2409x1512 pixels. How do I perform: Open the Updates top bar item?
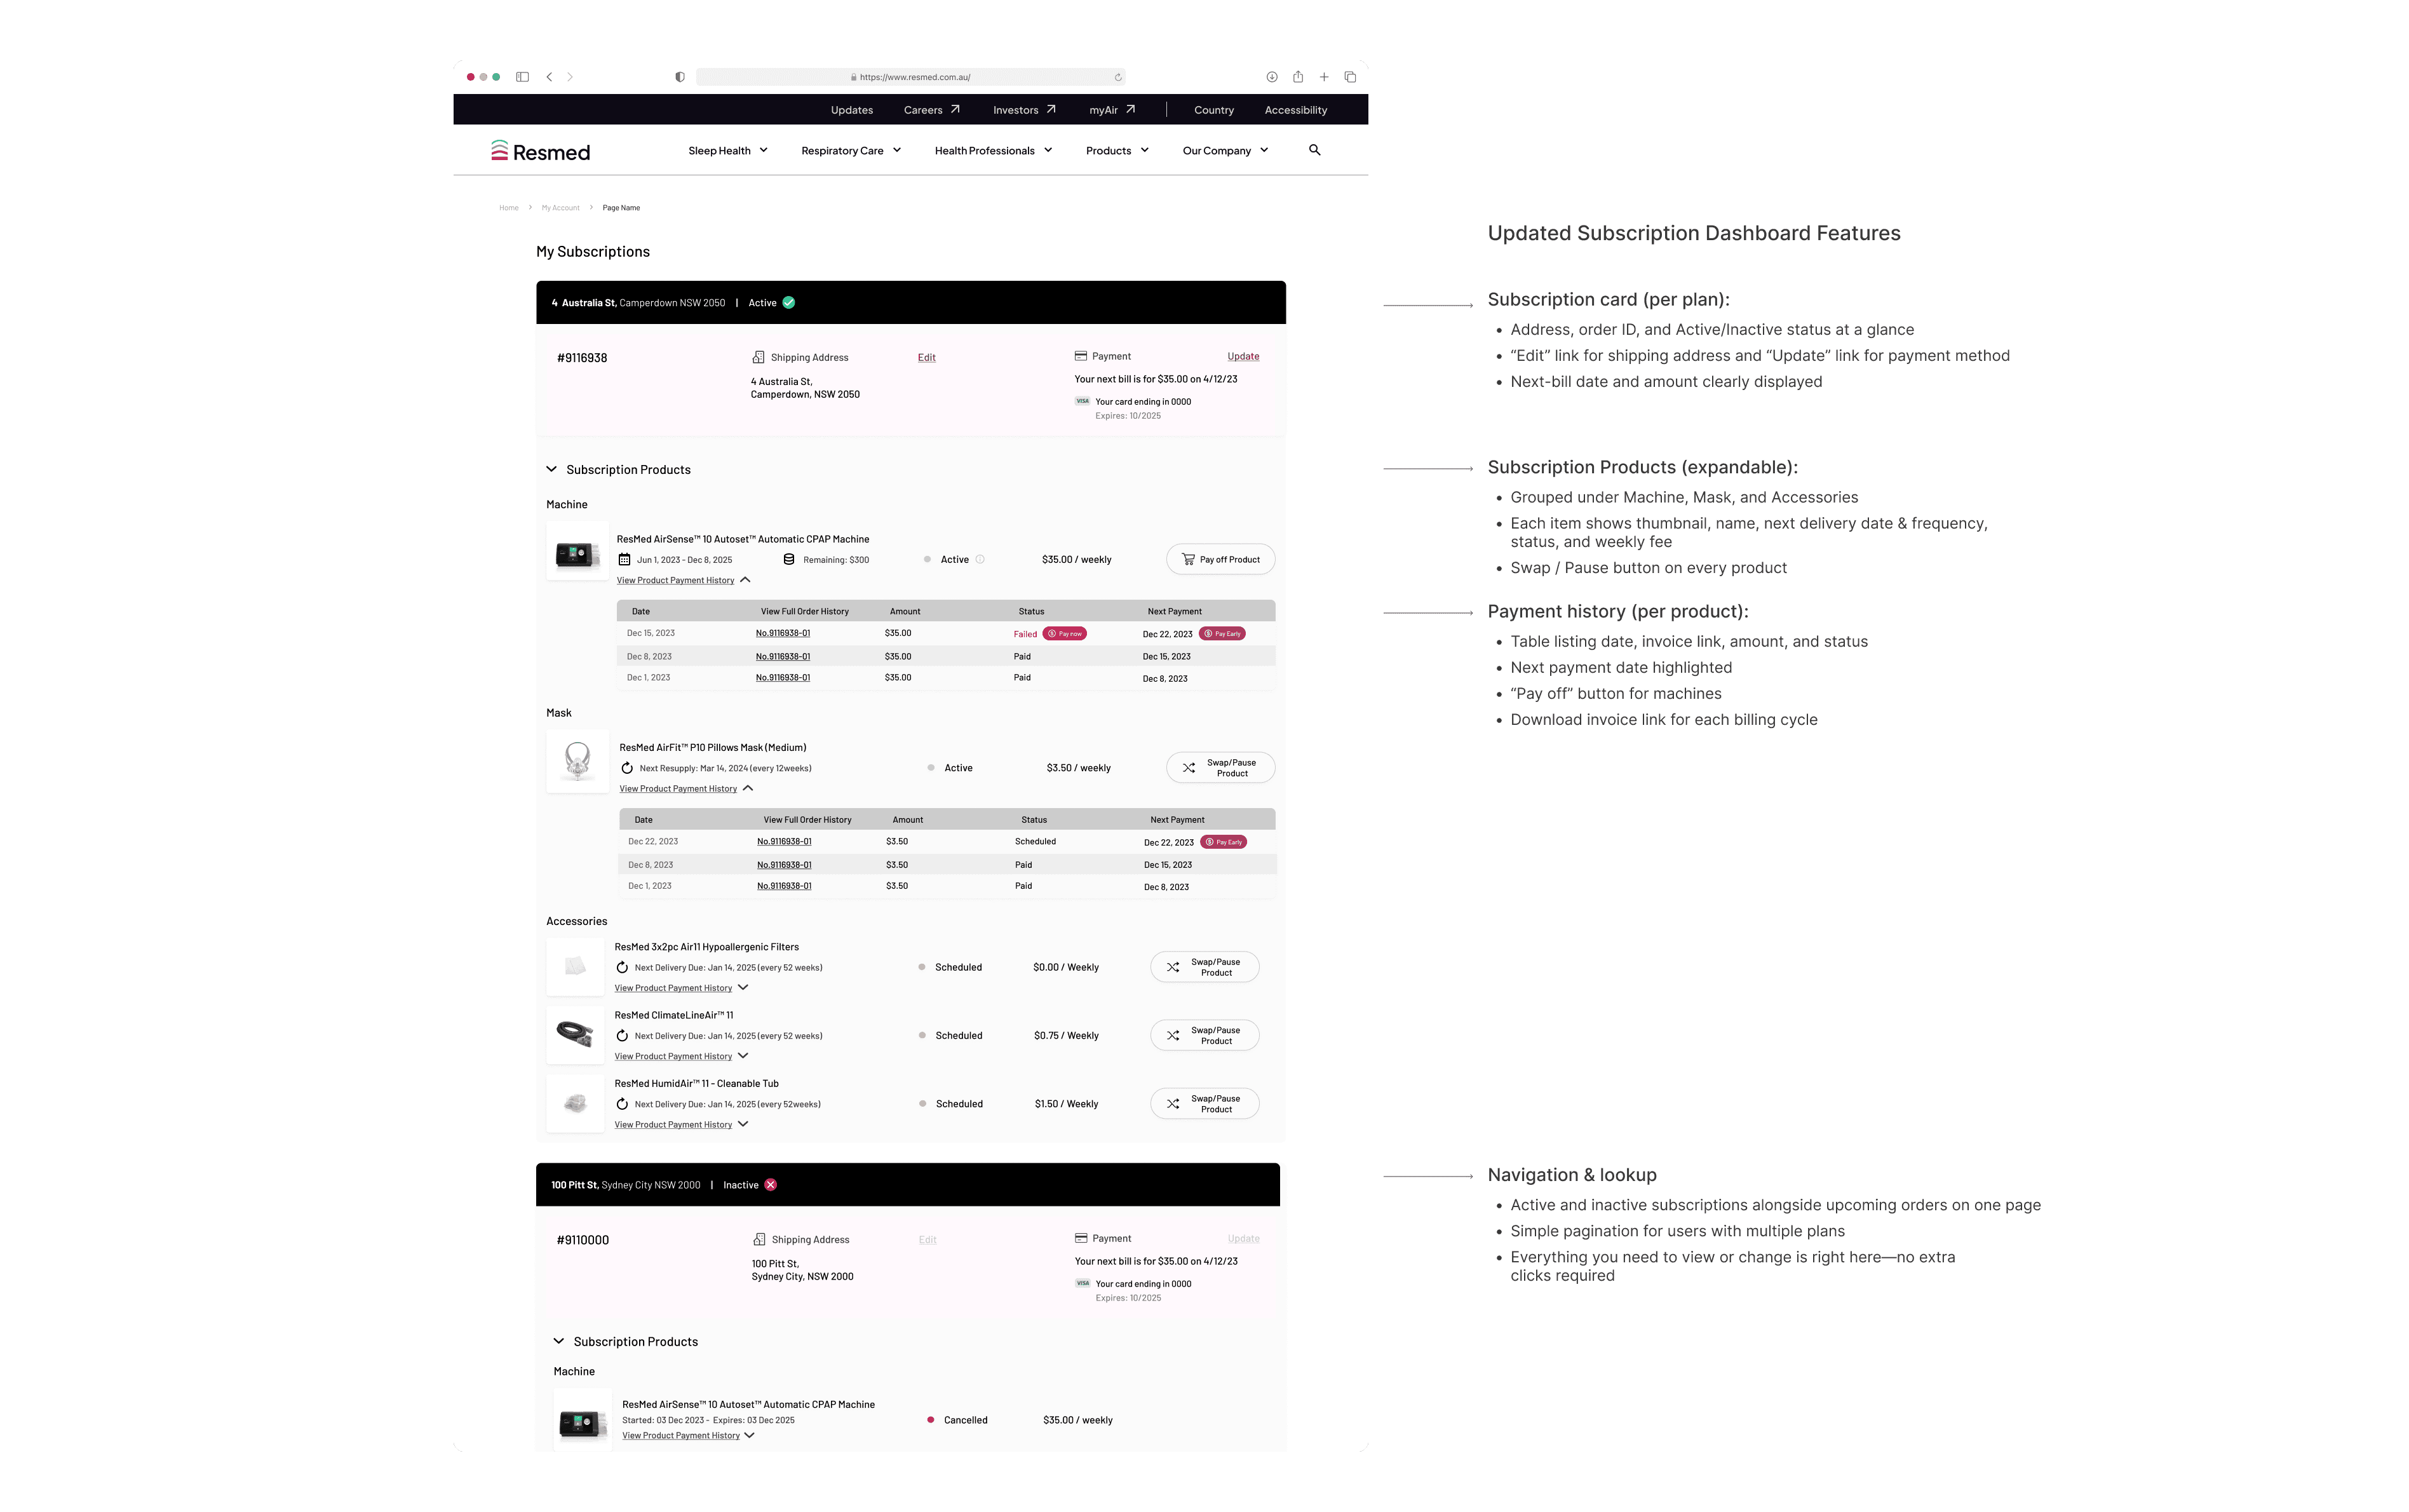coord(851,110)
